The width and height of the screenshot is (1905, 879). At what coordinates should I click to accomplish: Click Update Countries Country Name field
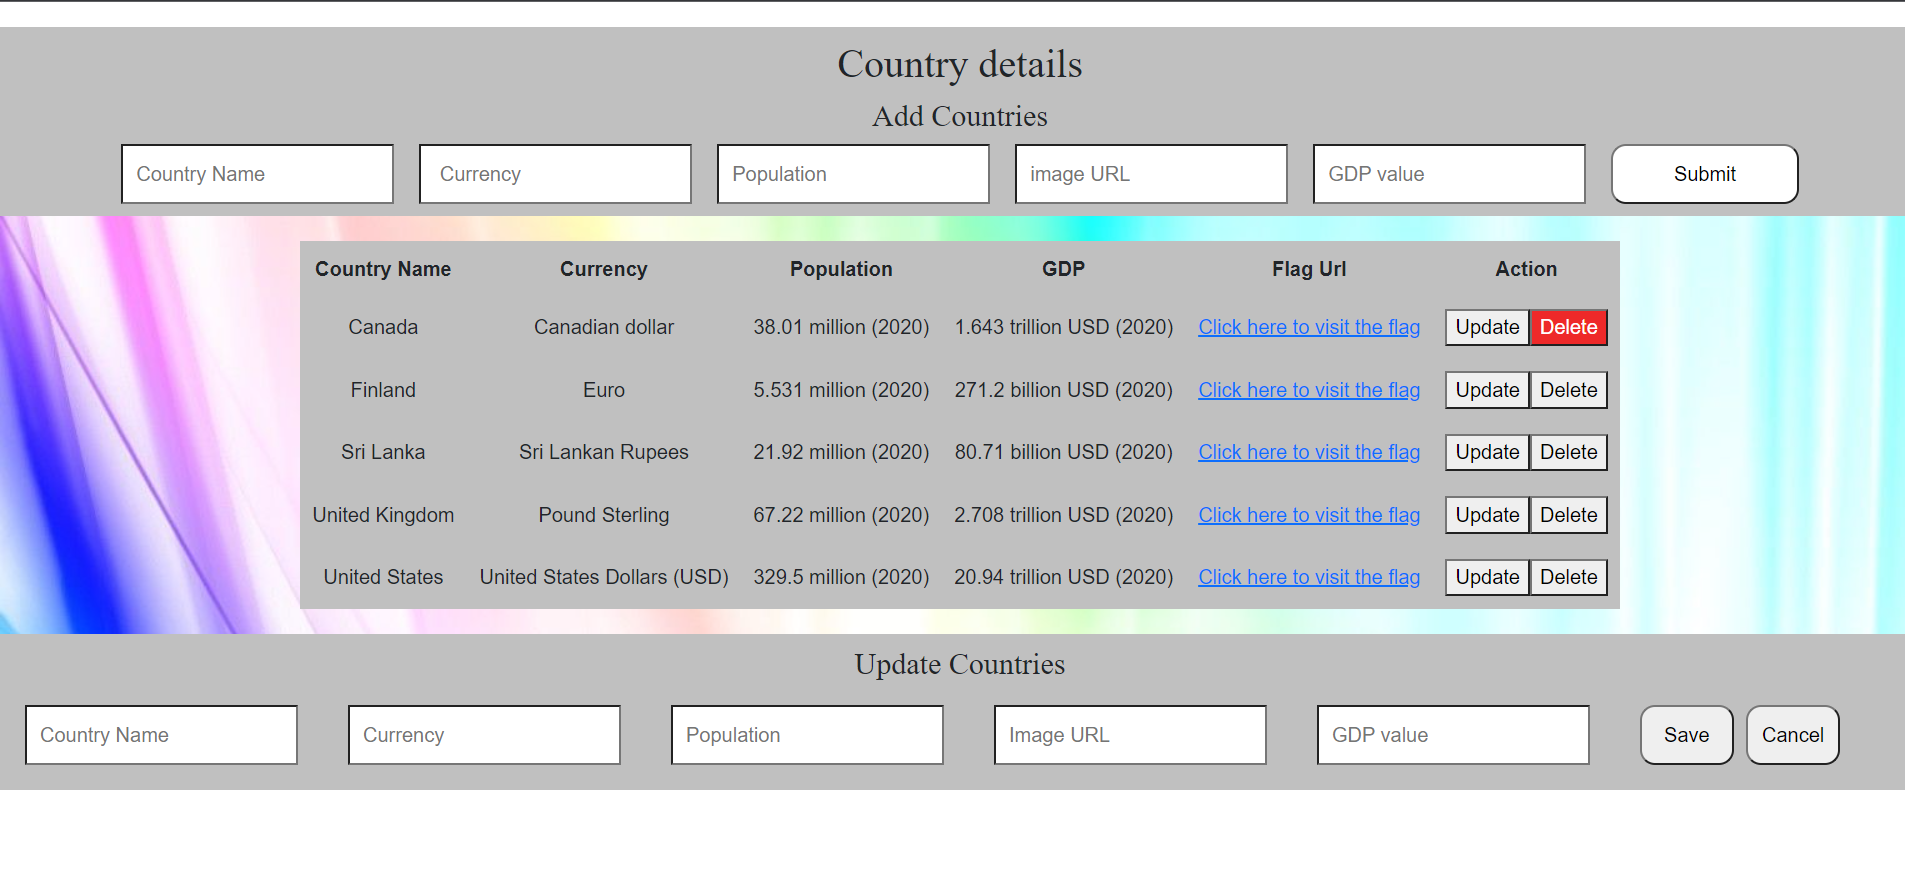(x=161, y=735)
